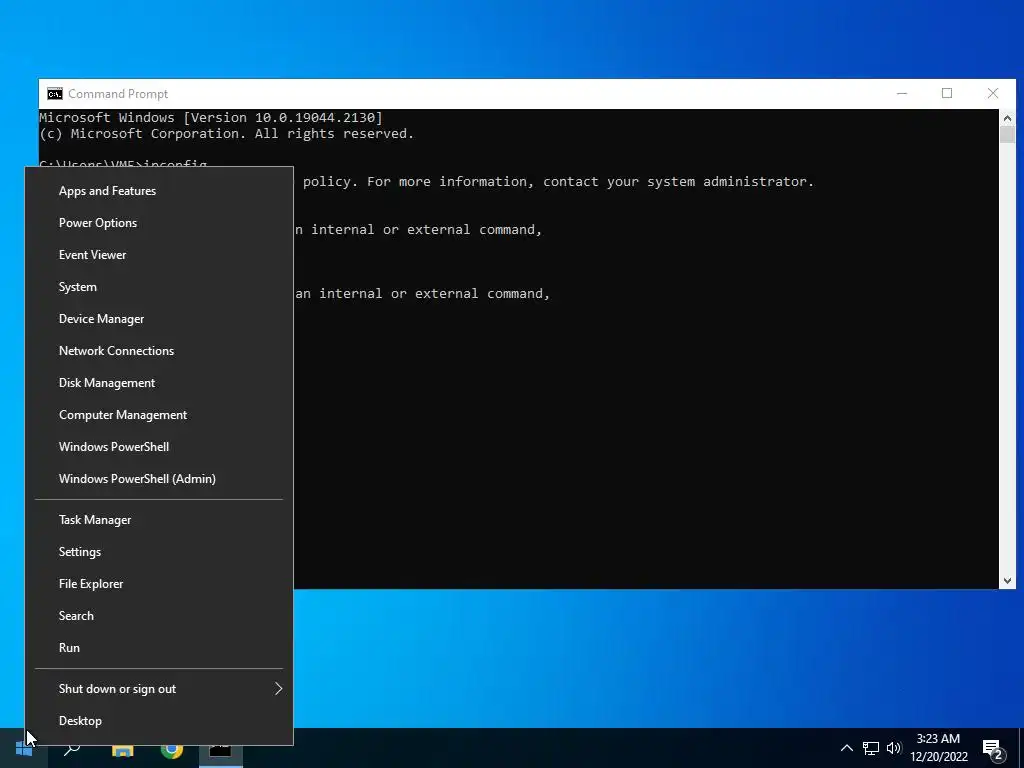The width and height of the screenshot is (1024, 768).
Task: Click the "(c) Microsoft Corporation. All rights reserved." line
Action: tap(227, 134)
